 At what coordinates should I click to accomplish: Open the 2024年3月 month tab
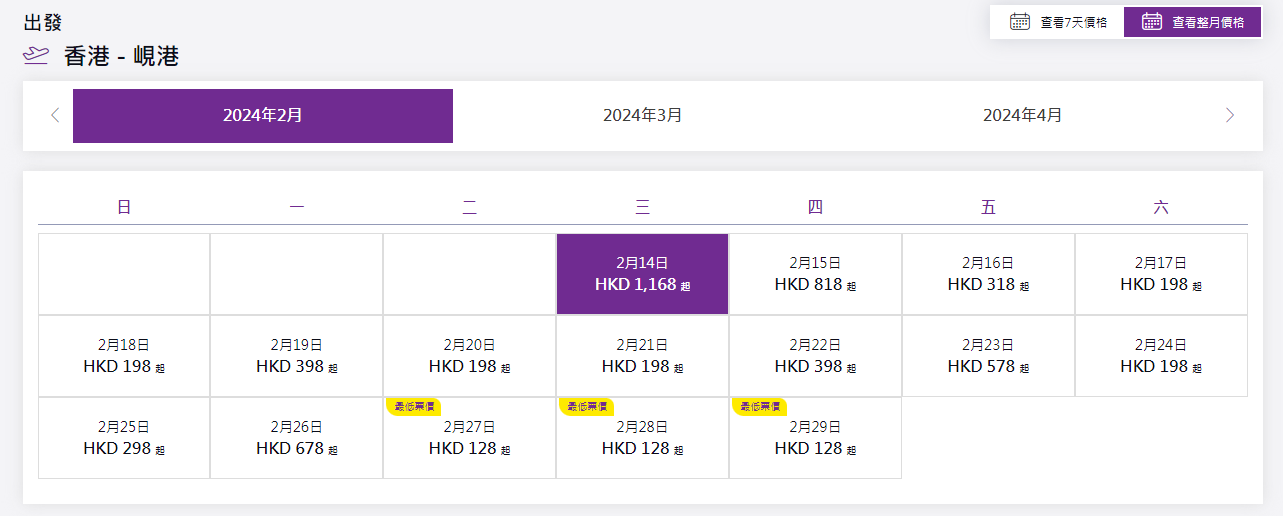click(x=642, y=116)
